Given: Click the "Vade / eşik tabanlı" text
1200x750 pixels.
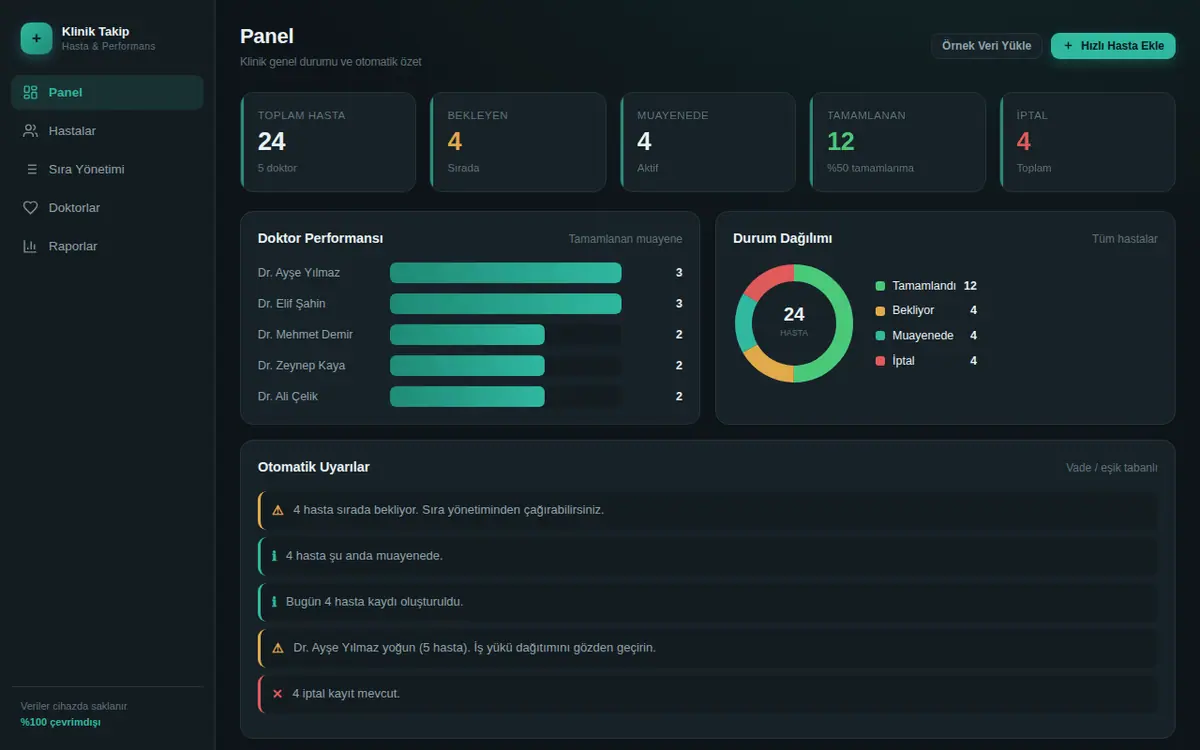Looking at the screenshot, I should click(1112, 468).
